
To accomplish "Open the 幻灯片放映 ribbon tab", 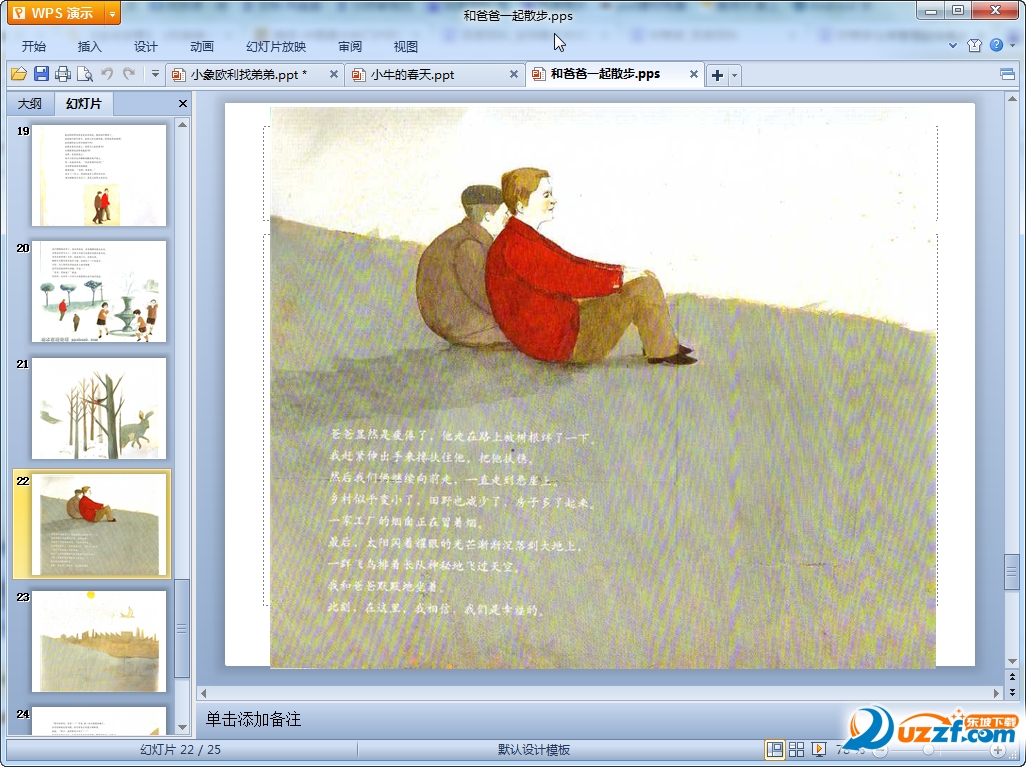I will (276, 46).
